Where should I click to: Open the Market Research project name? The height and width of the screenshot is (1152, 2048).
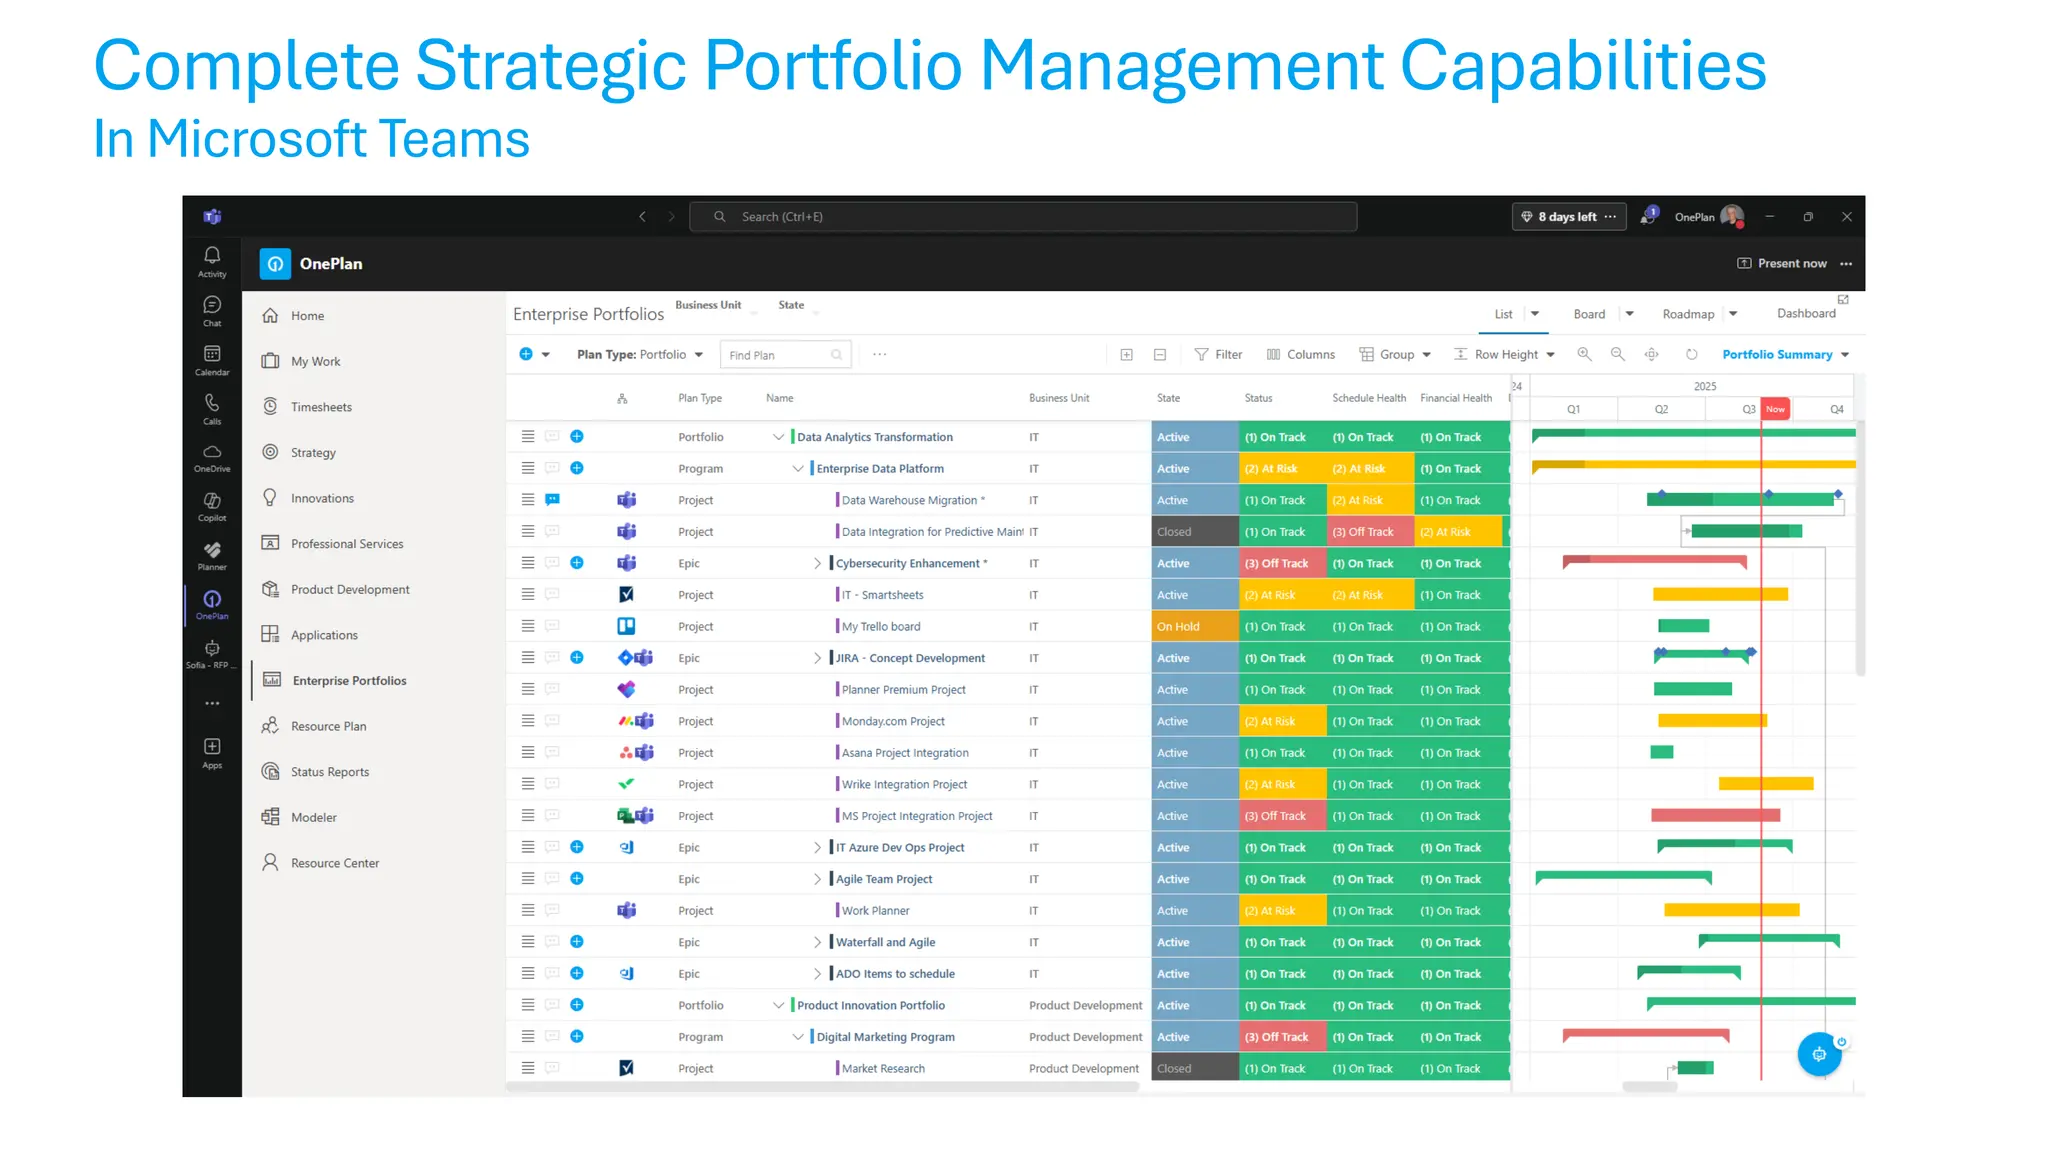click(883, 1068)
